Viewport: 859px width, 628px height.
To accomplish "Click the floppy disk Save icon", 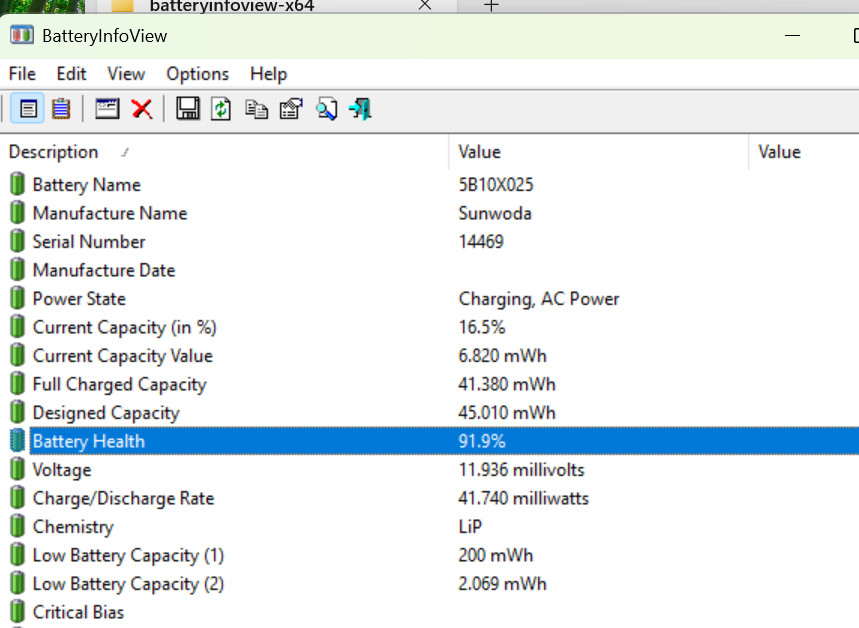I will pyautogui.click(x=187, y=109).
